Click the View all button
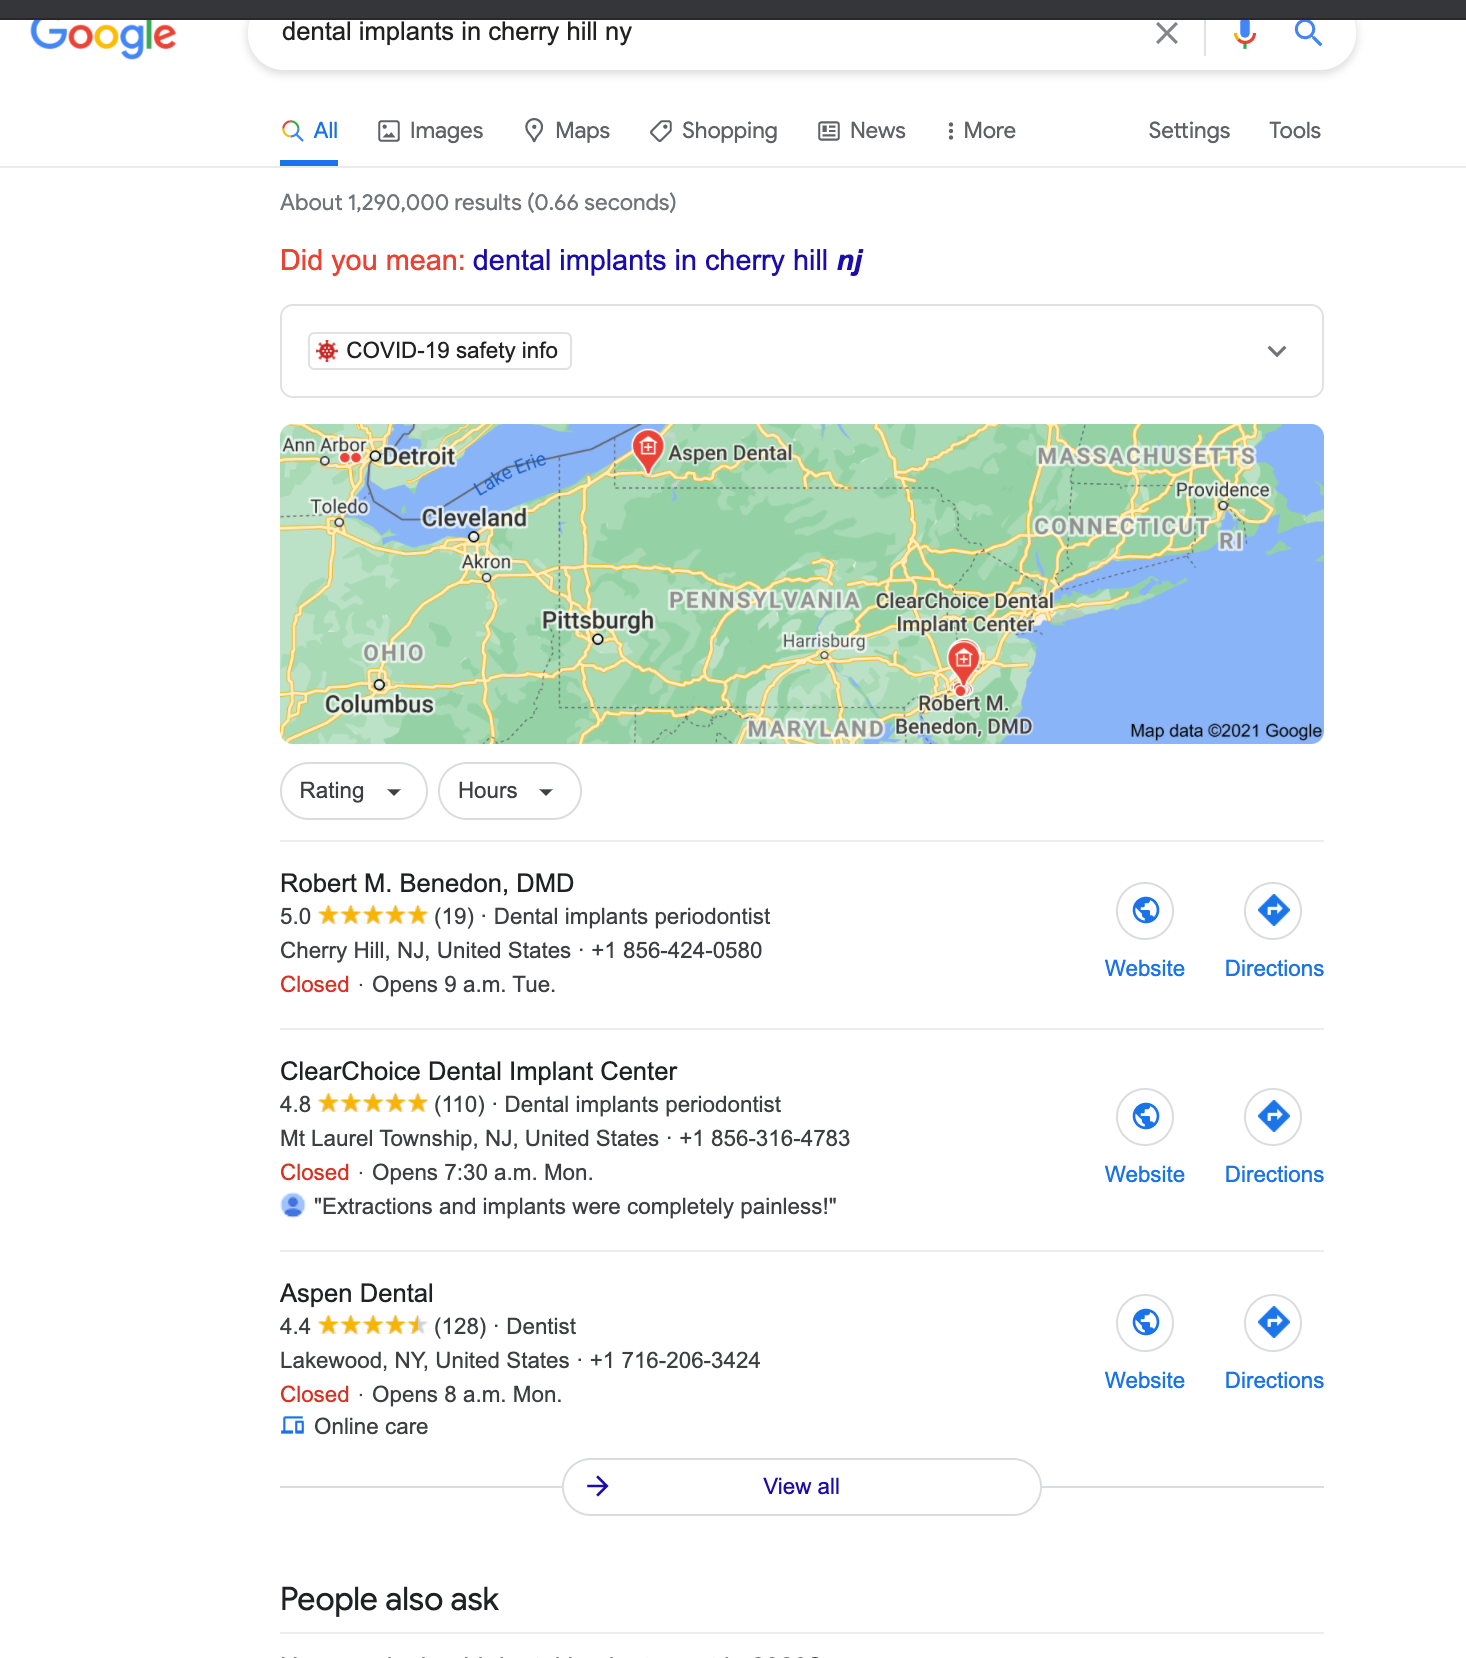The image size is (1466, 1658). 801,1487
